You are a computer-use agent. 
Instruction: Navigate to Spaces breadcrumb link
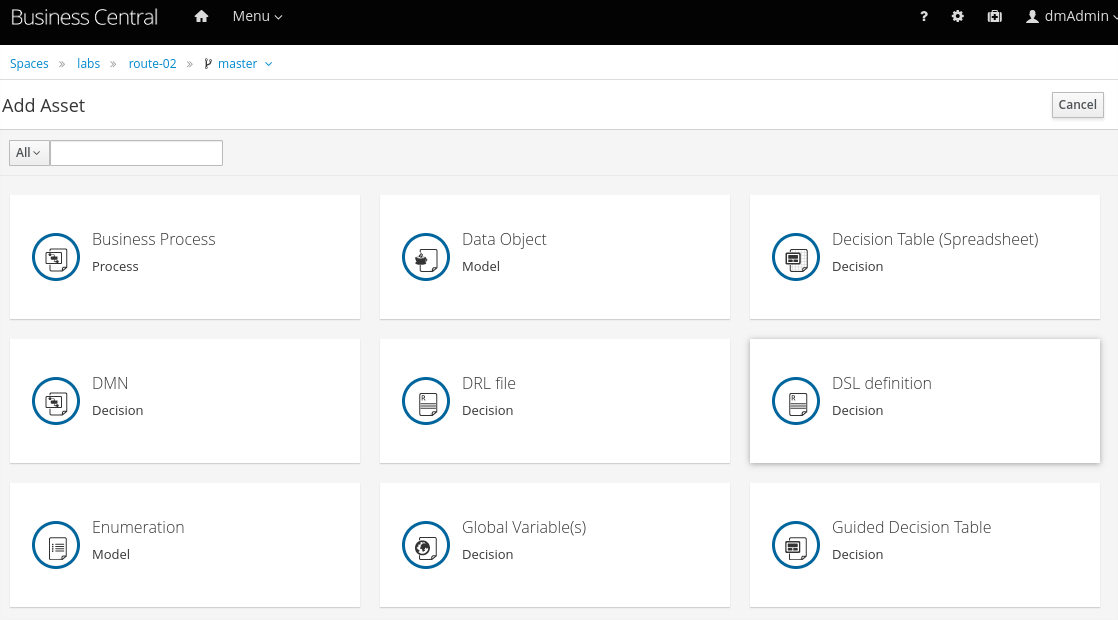(29, 64)
